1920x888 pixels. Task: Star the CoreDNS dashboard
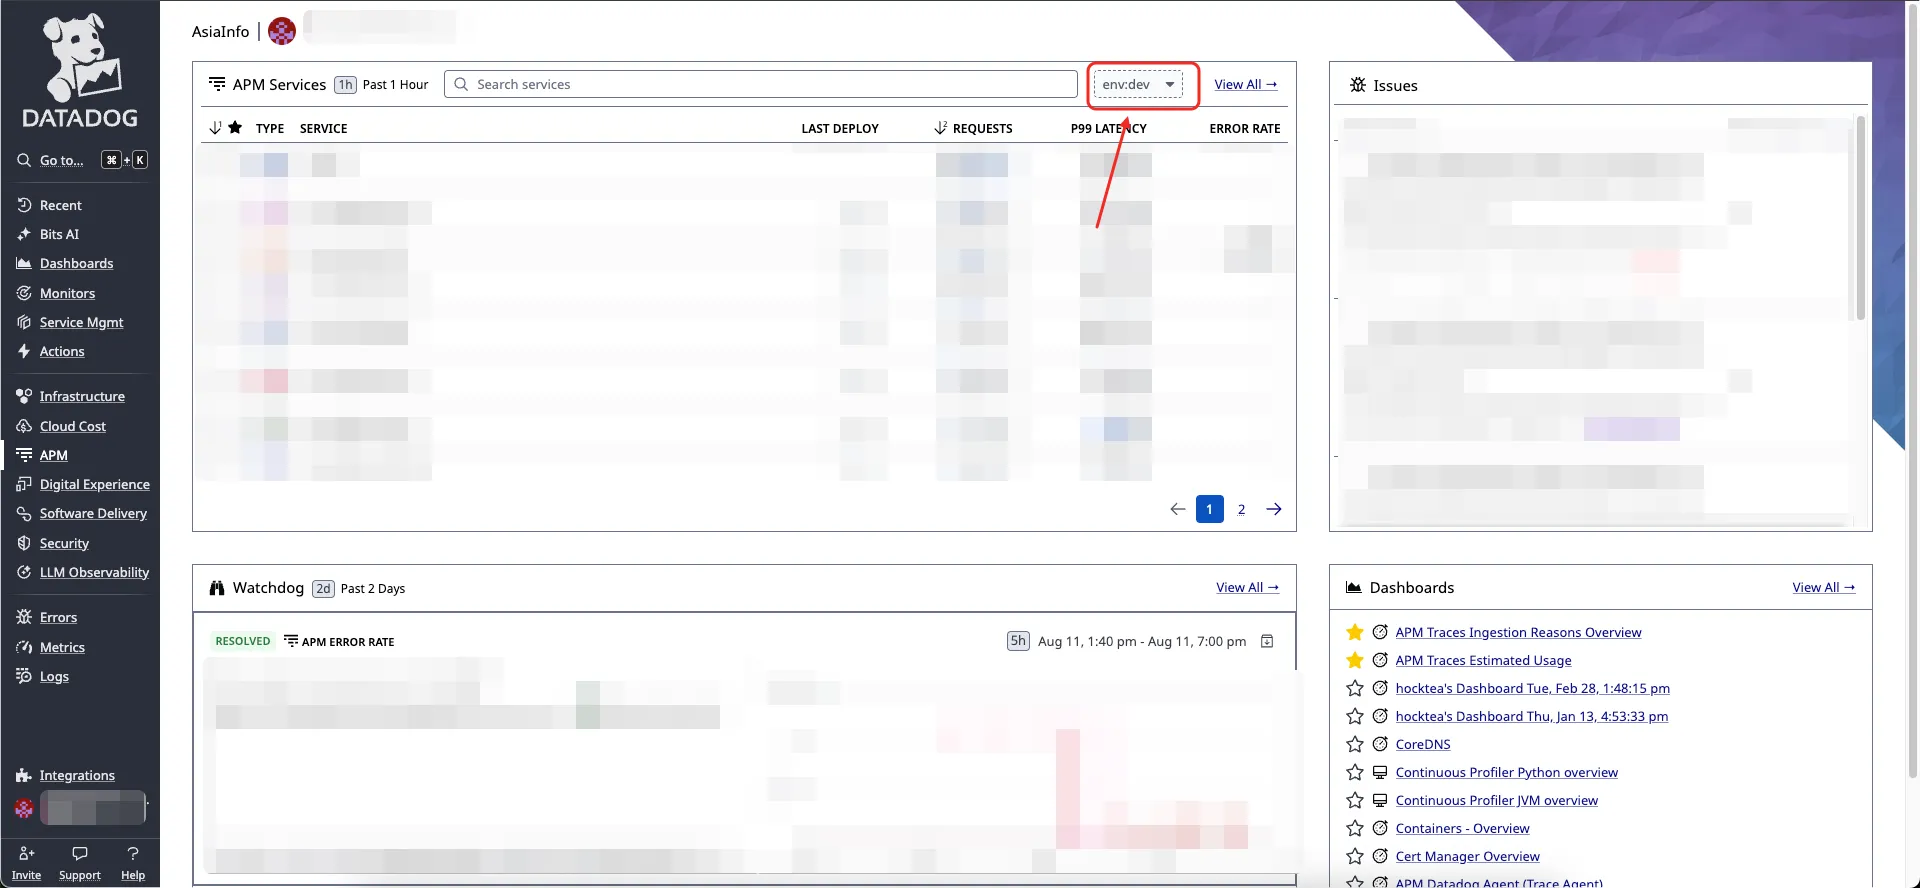[x=1355, y=744]
